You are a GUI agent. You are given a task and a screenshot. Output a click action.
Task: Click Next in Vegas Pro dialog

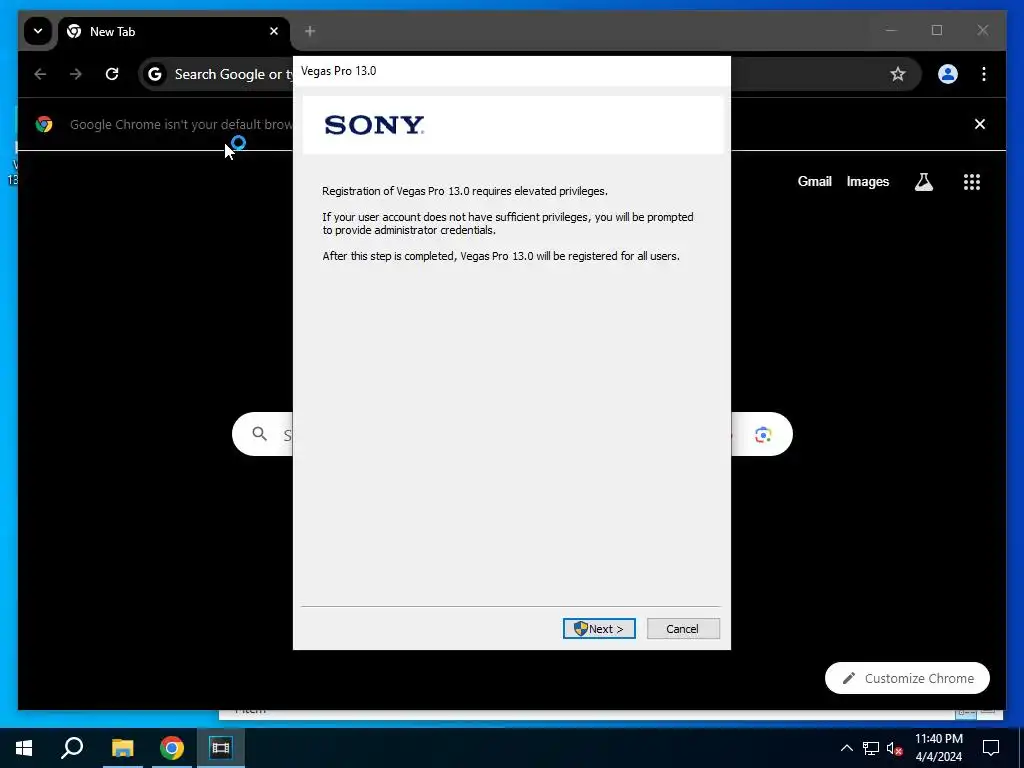tap(599, 628)
